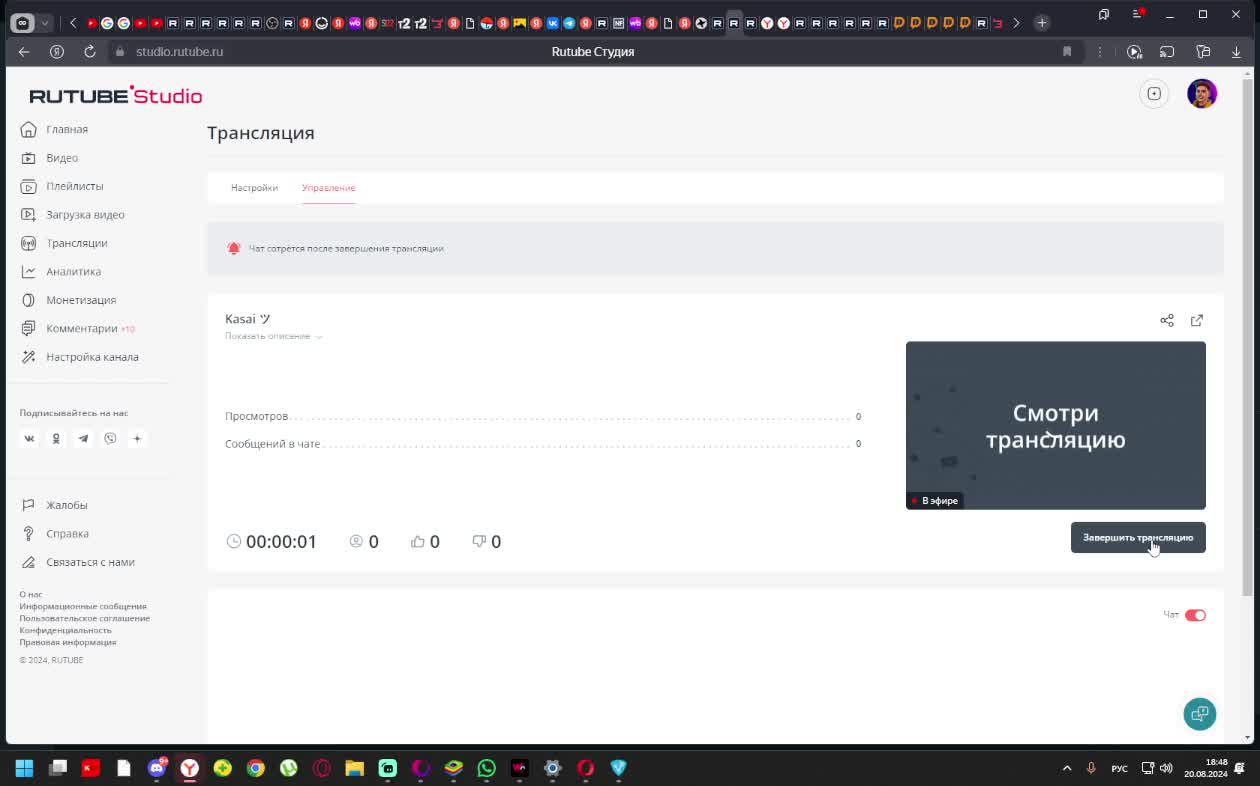The width and height of the screenshot is (1260, 786).
Task: Open File Explorer from taskbar
Action: (354, 768)
